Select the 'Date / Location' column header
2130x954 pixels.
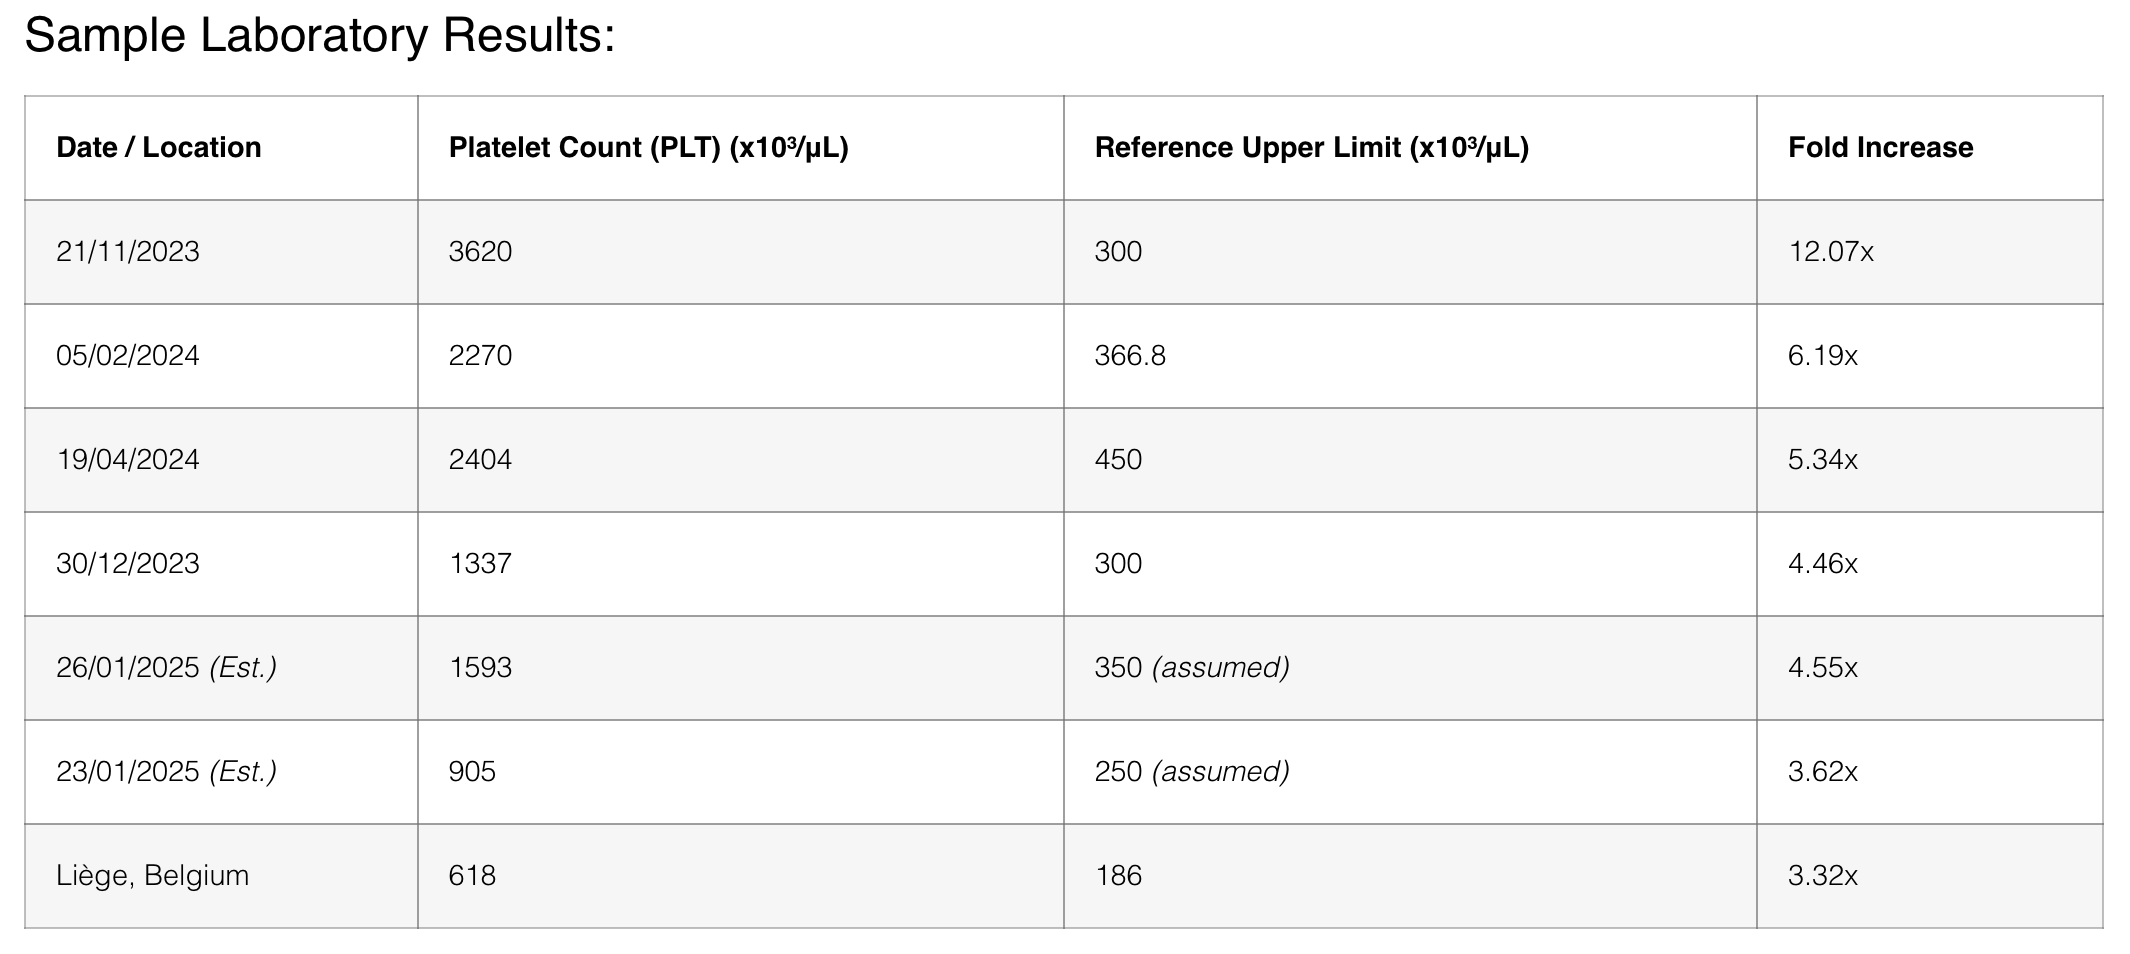(x=159, y=147)
